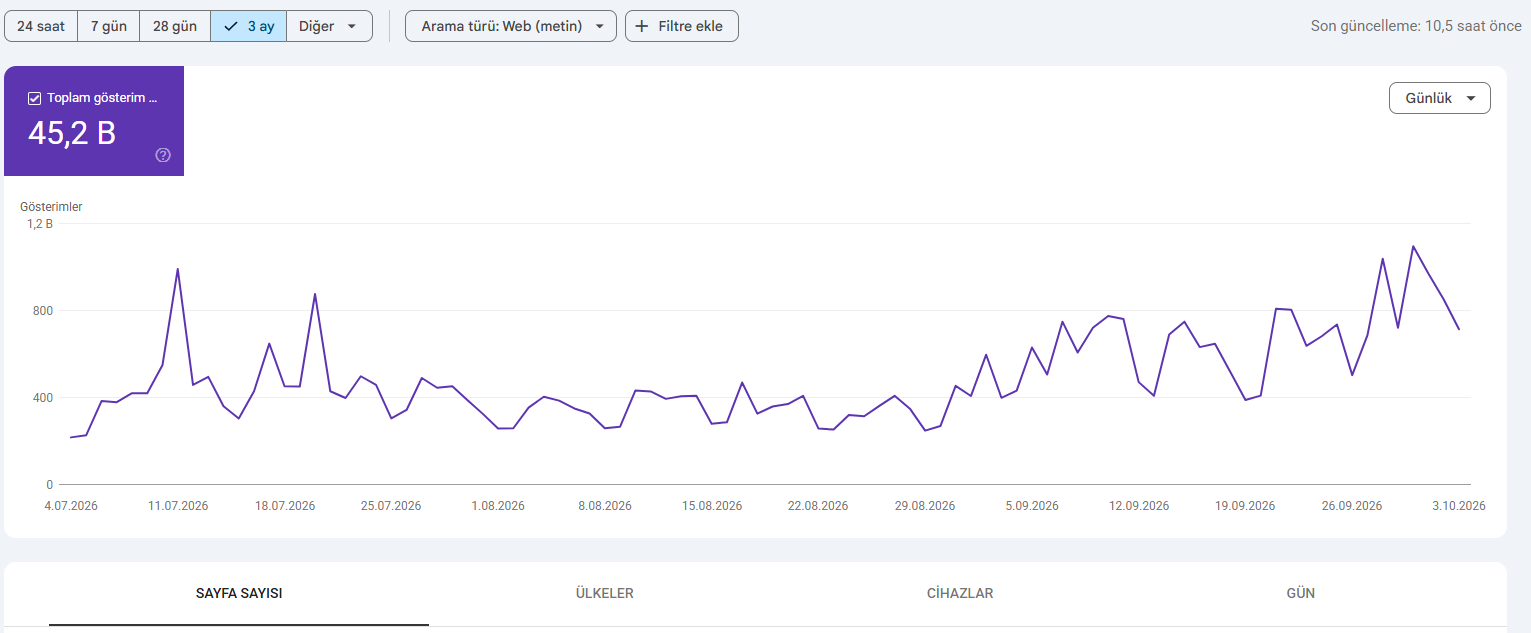Click the 45,2 B total impressions value
1531x633 pixels.
click(72, 132)
